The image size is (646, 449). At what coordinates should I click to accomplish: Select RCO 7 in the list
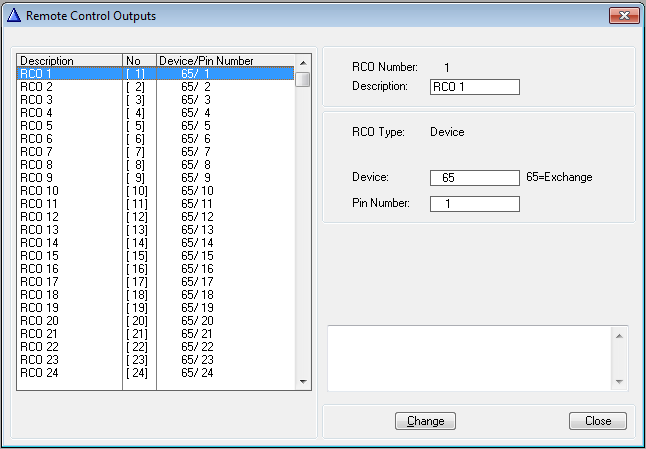click(x=156, y=152)
